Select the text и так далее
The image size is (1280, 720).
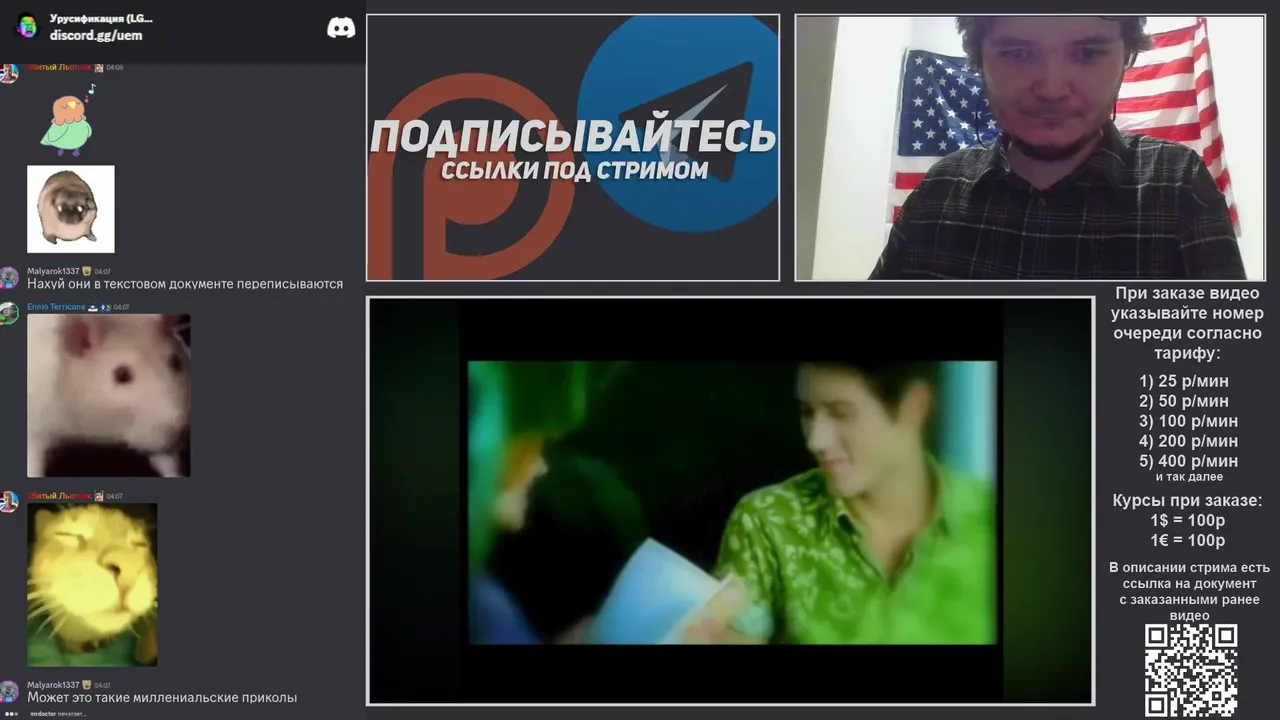[x=1188, y=477]
